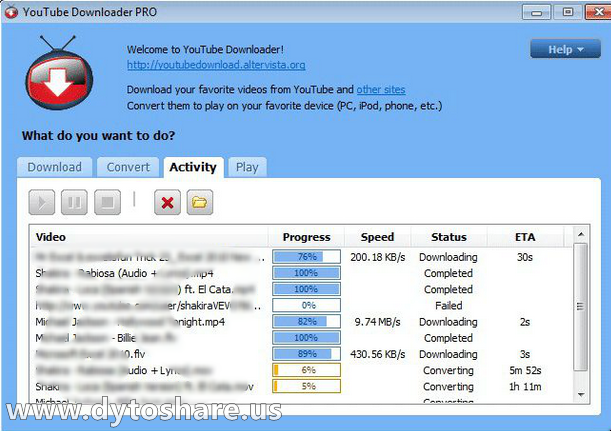611x431 pixels.
Task: Switch to the Play tab
Action: [247, 167]
